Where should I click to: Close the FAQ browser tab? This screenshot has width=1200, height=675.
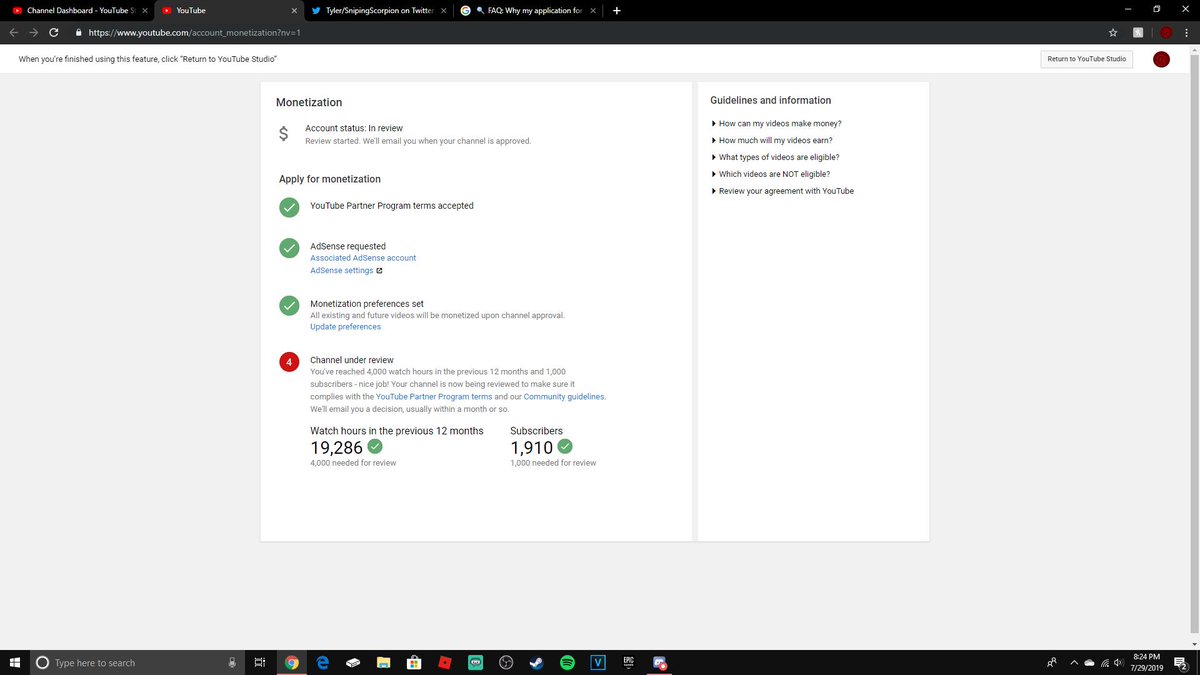tap(593, 11)
